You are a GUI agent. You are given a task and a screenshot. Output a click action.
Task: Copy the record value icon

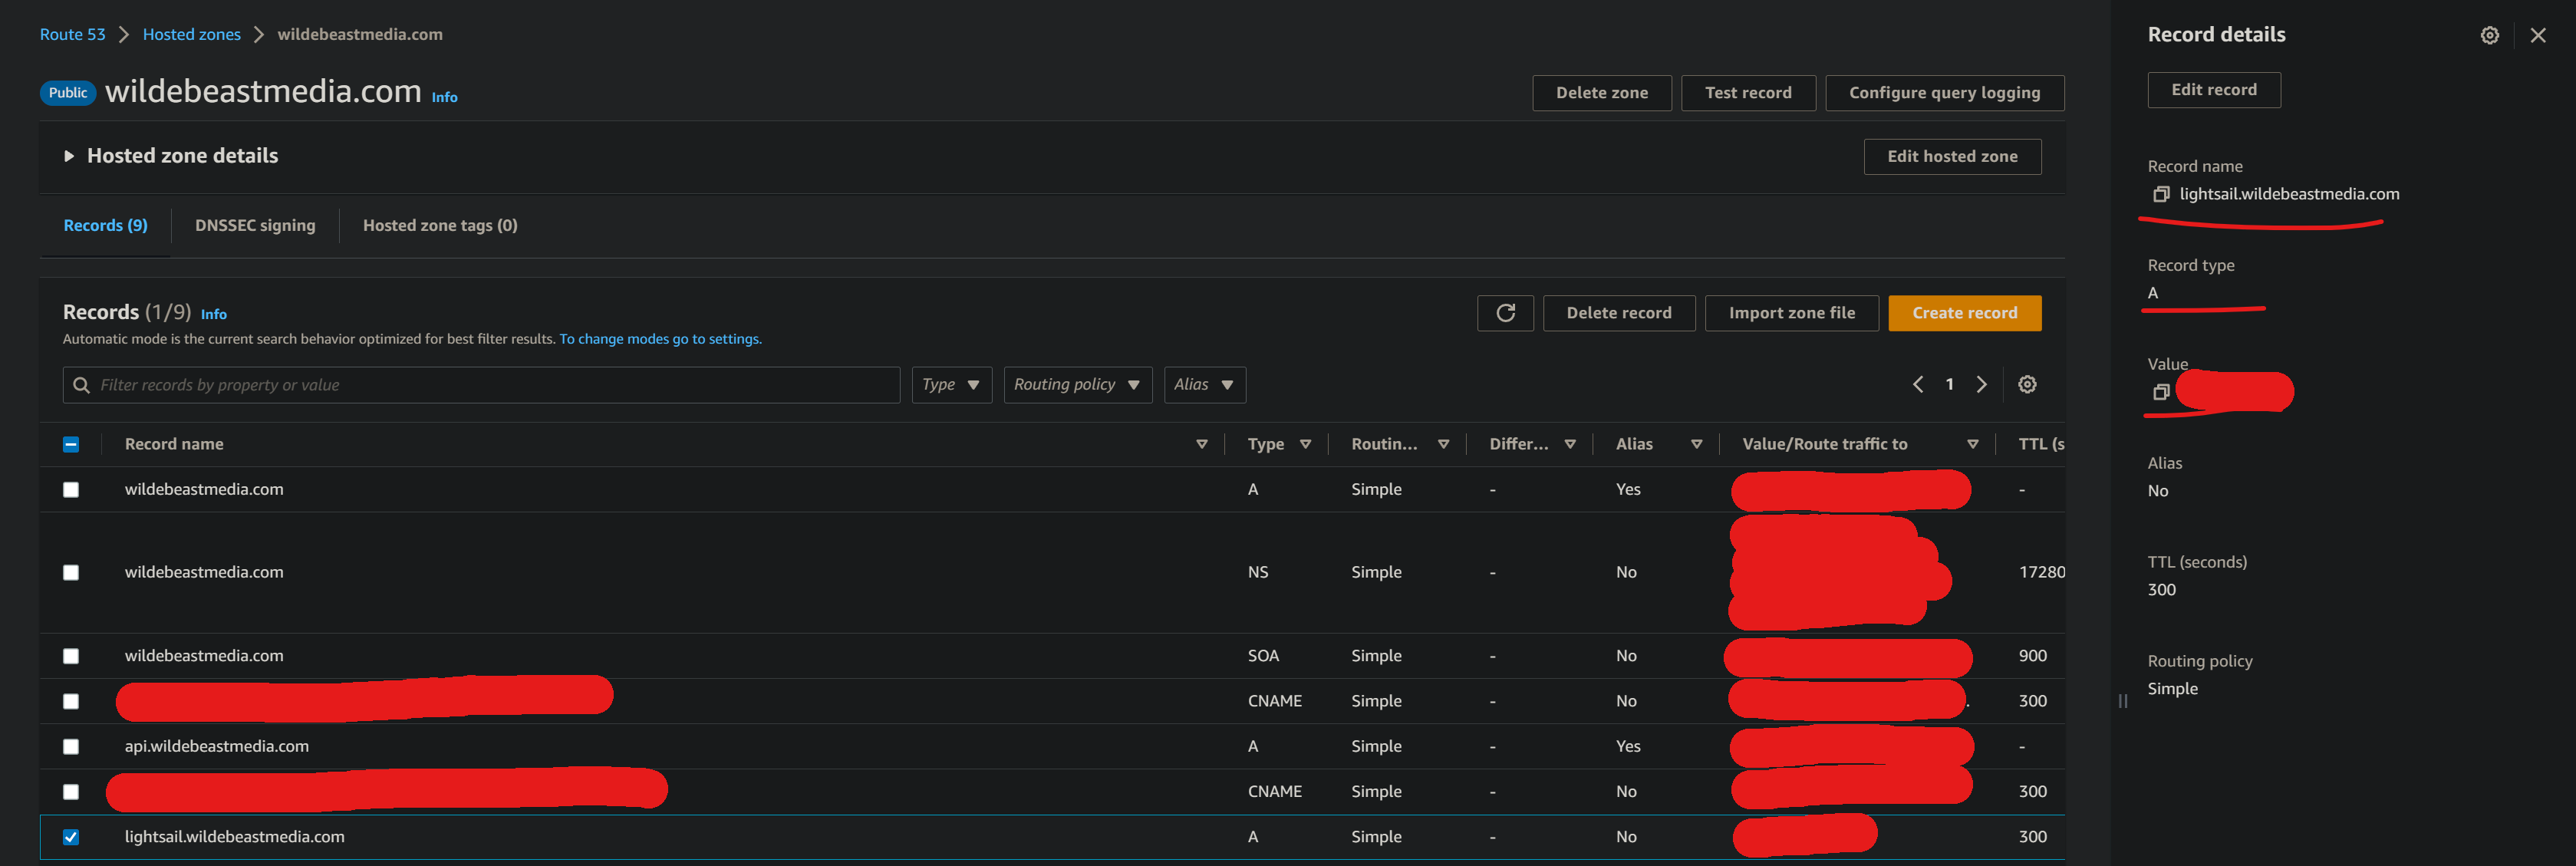(x=2161, y=393)
